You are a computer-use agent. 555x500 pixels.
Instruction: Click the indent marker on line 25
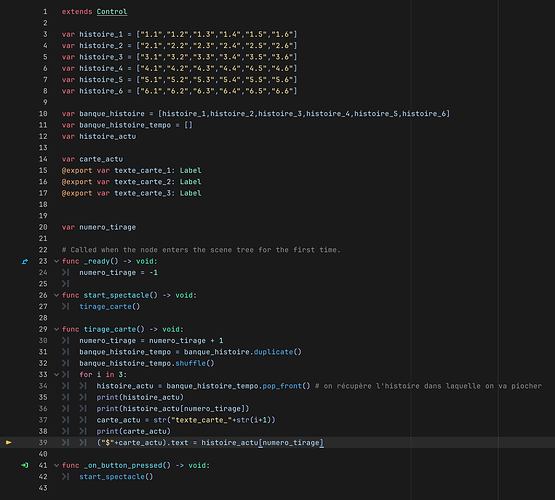pyautogui.click(x=65, y=284)
